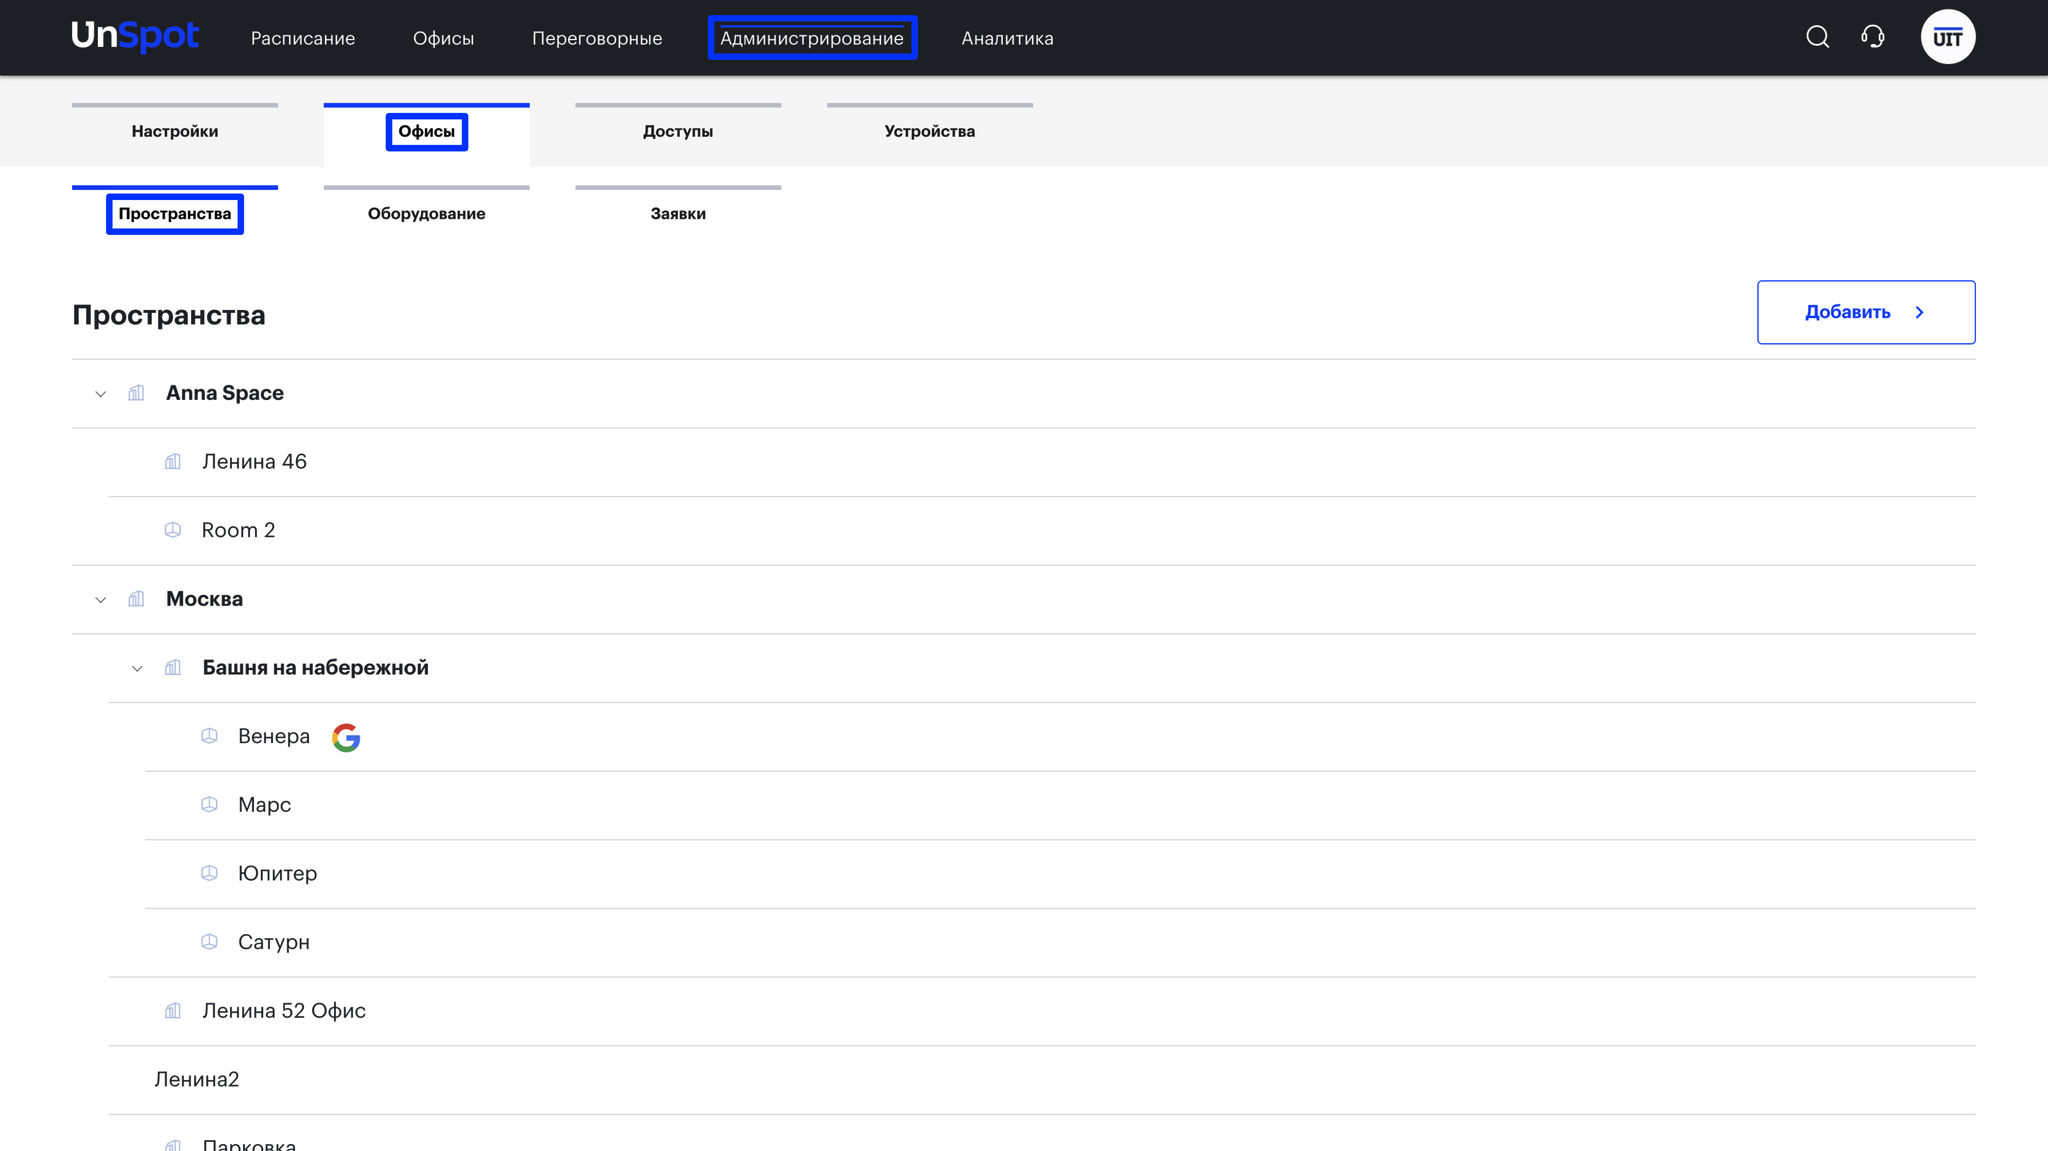Click building icon beside Башня на набережной
This screenshot has height=1151, width=2048.
[x=173, y=668]
